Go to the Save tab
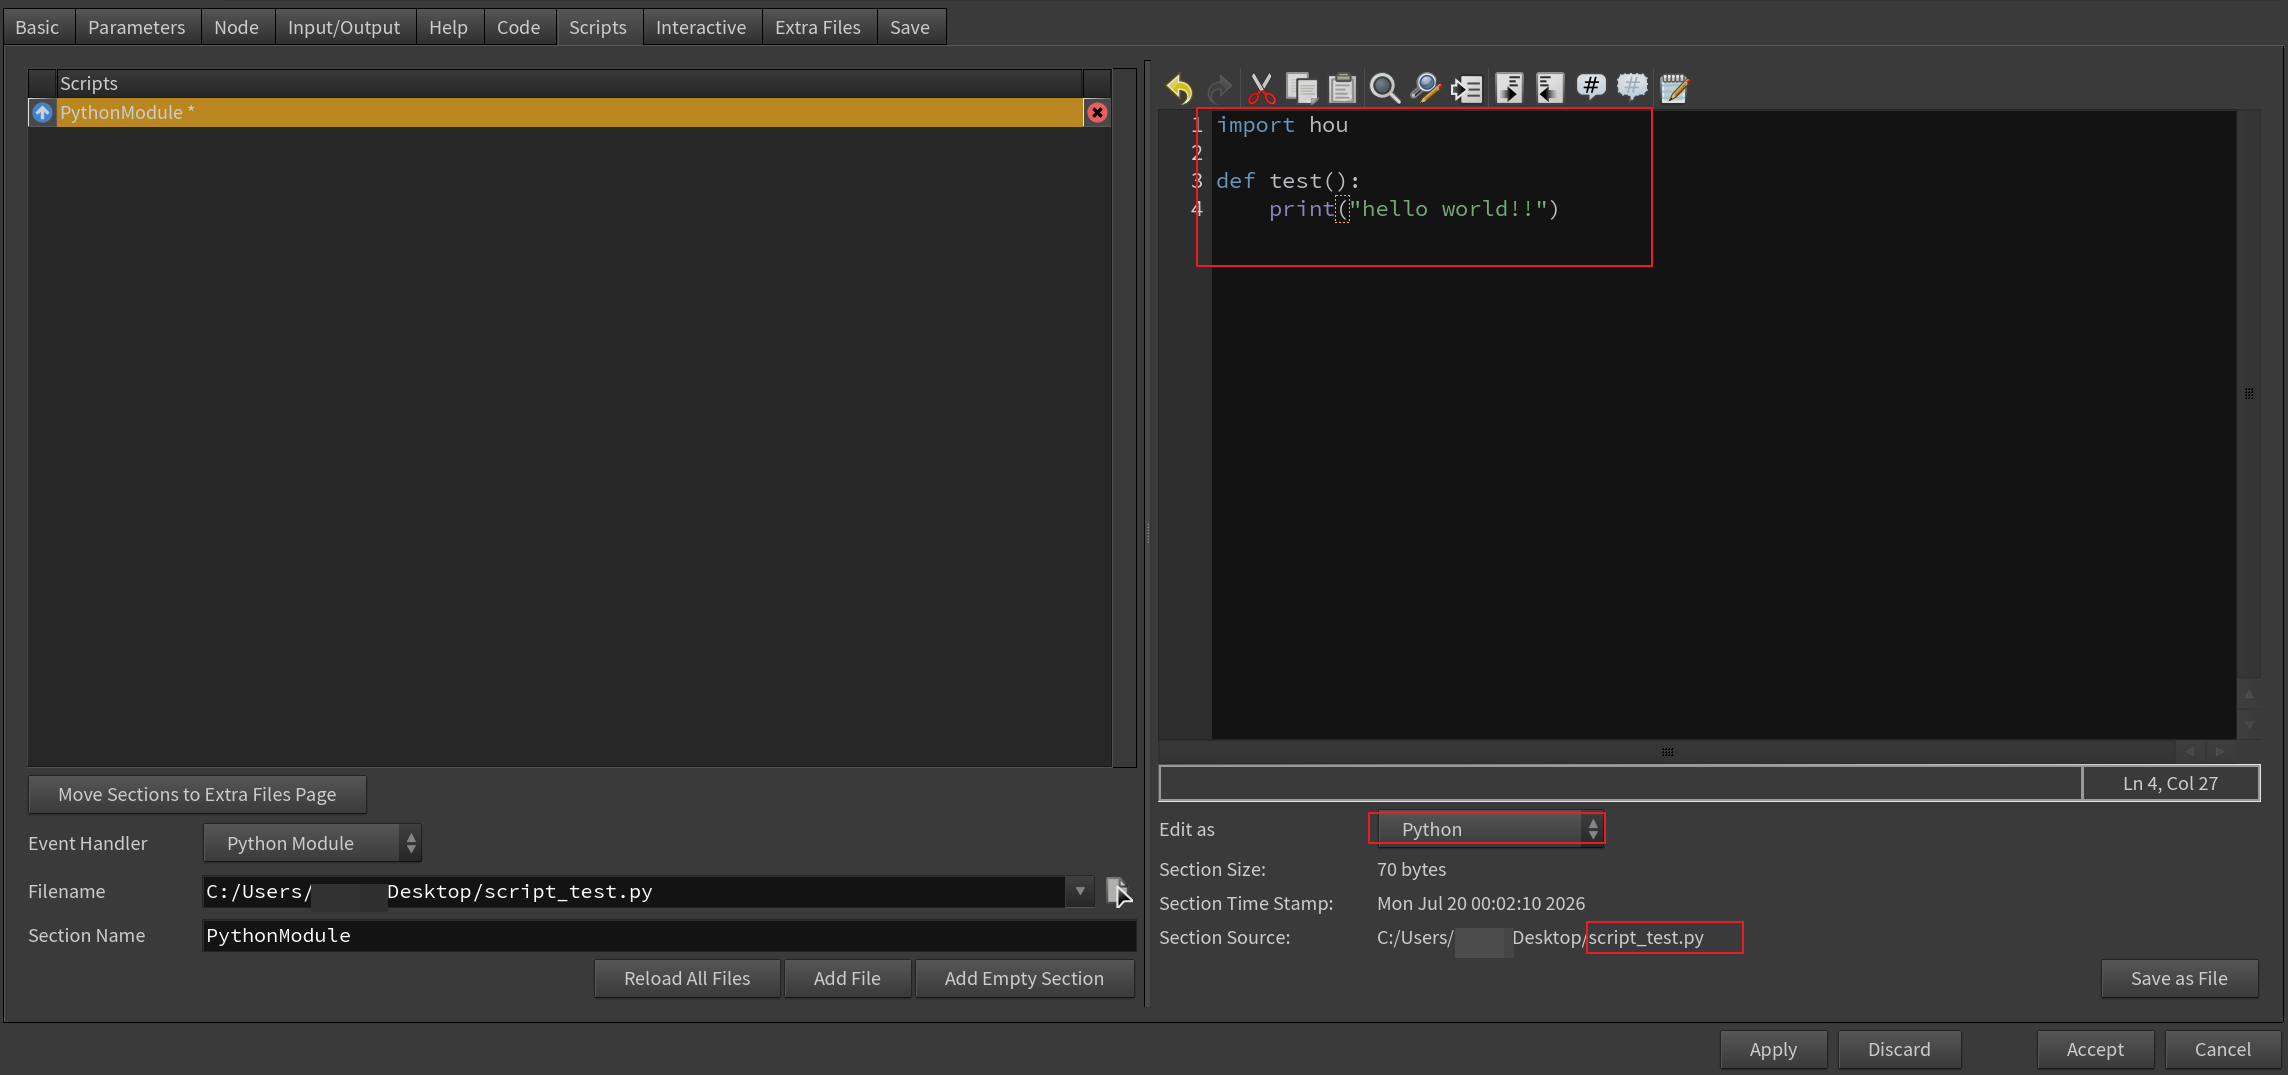2288x1075 pixels. point(909,27)
